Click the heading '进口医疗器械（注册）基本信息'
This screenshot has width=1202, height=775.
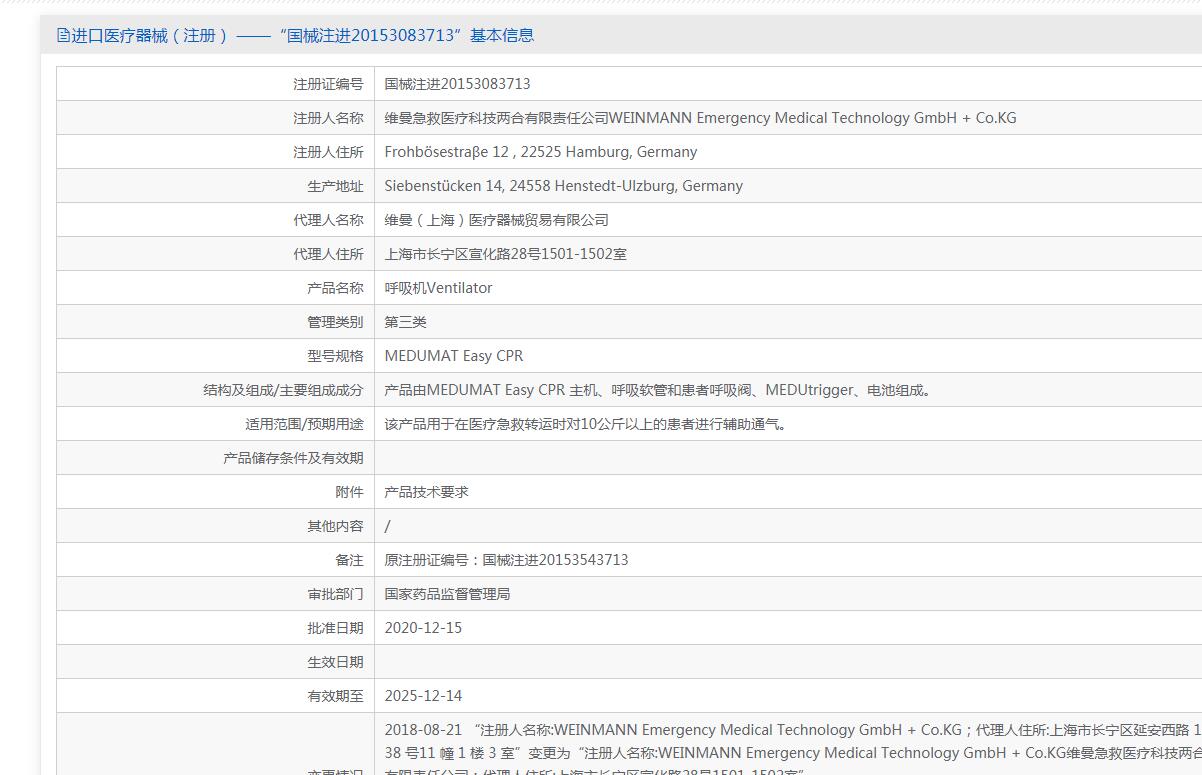tap(303, 35)
